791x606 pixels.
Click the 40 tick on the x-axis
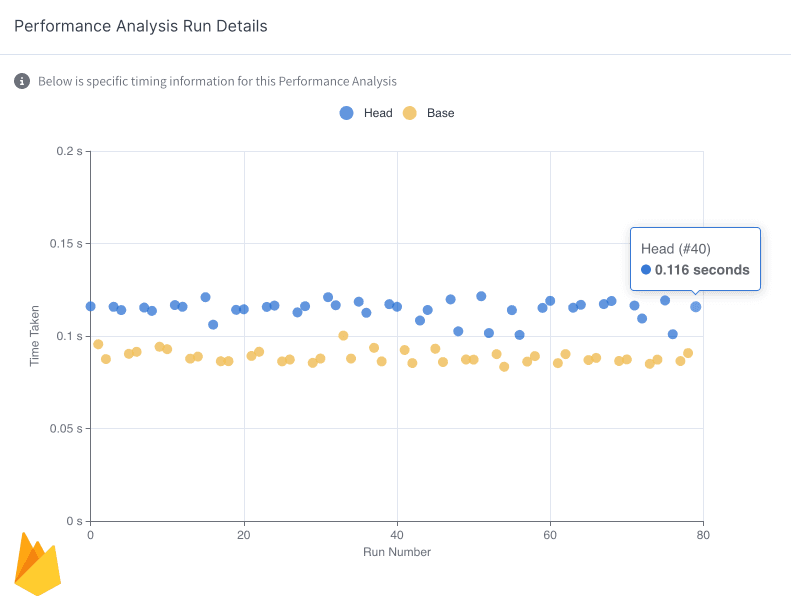click(397, 535)
